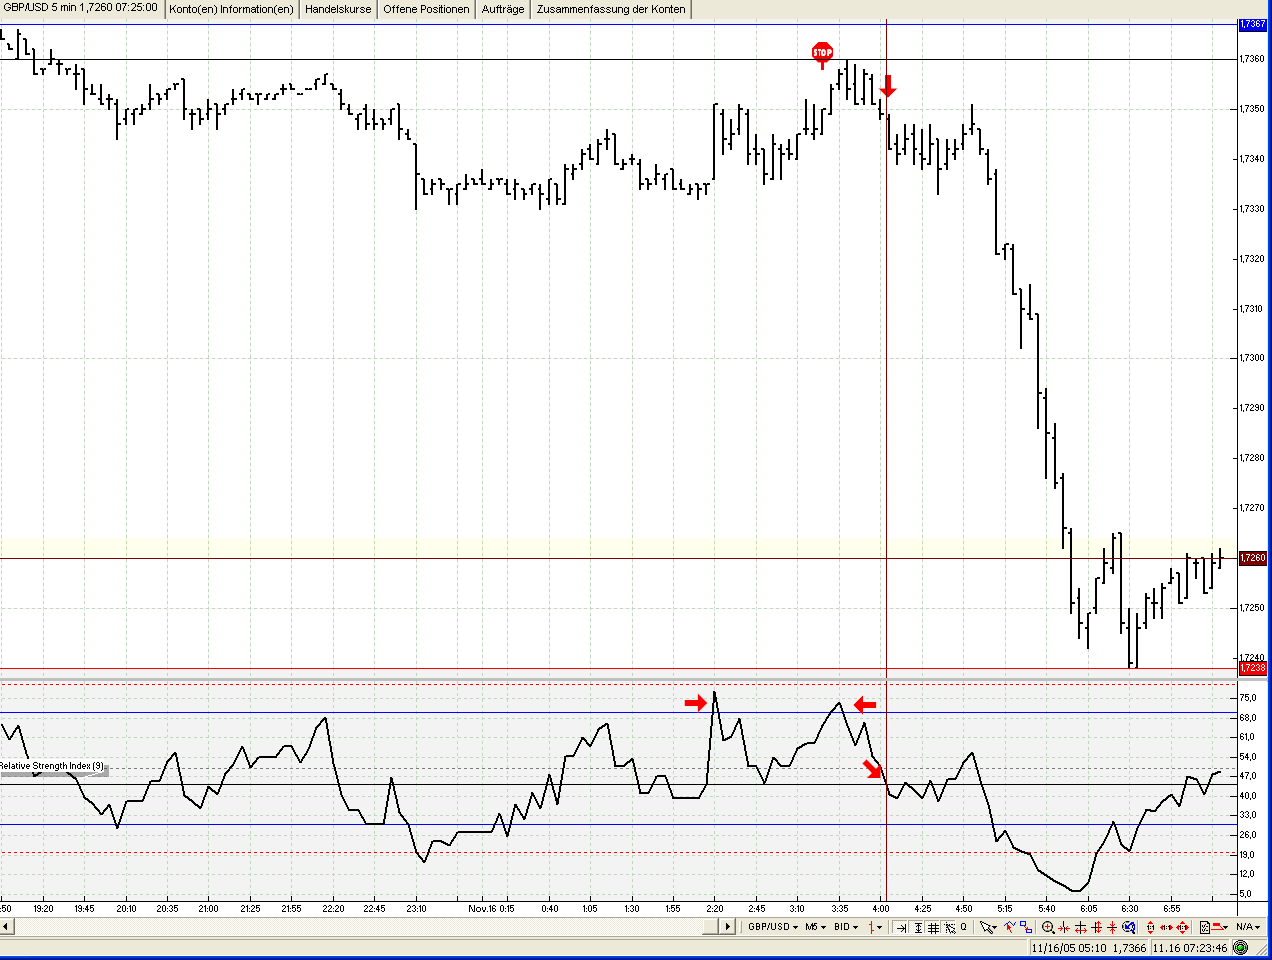This screenshot has height=960, width=1272.
Task: Open the Zusammenfassung der Konten tab
Action: pyautogui.click(x=611, y=9)
